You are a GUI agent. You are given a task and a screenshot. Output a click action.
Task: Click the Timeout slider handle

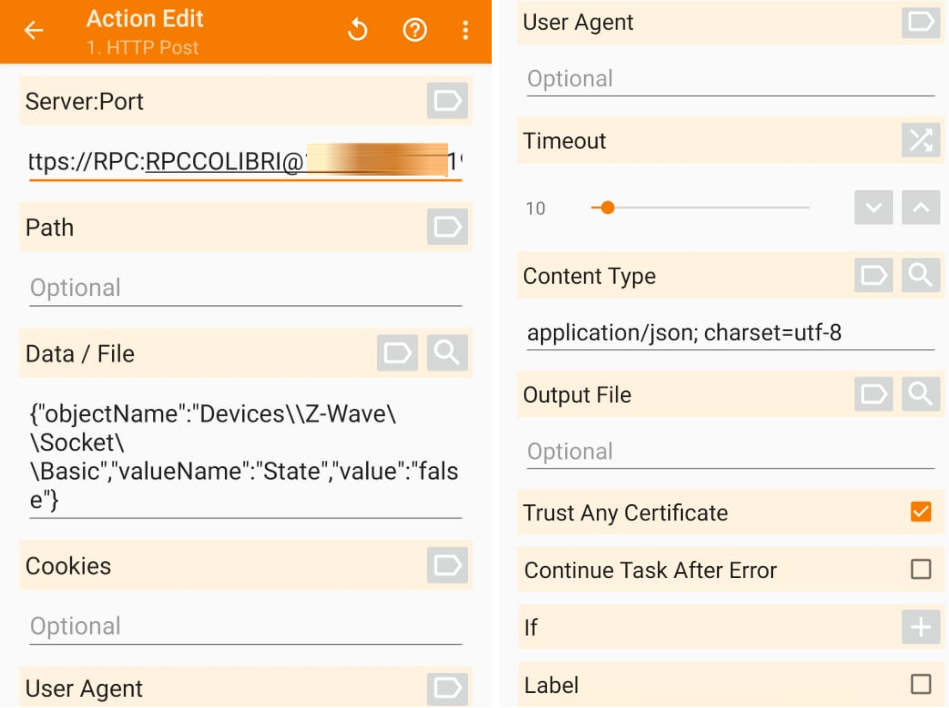[x=606, y=208]
